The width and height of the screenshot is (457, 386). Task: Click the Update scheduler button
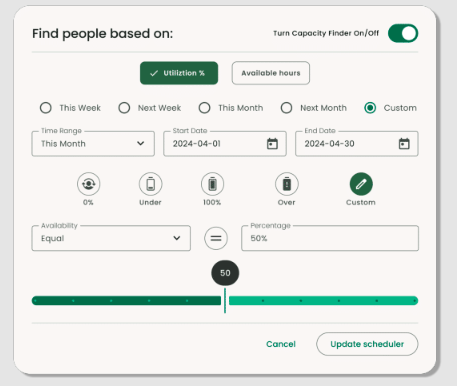[367, 344]
